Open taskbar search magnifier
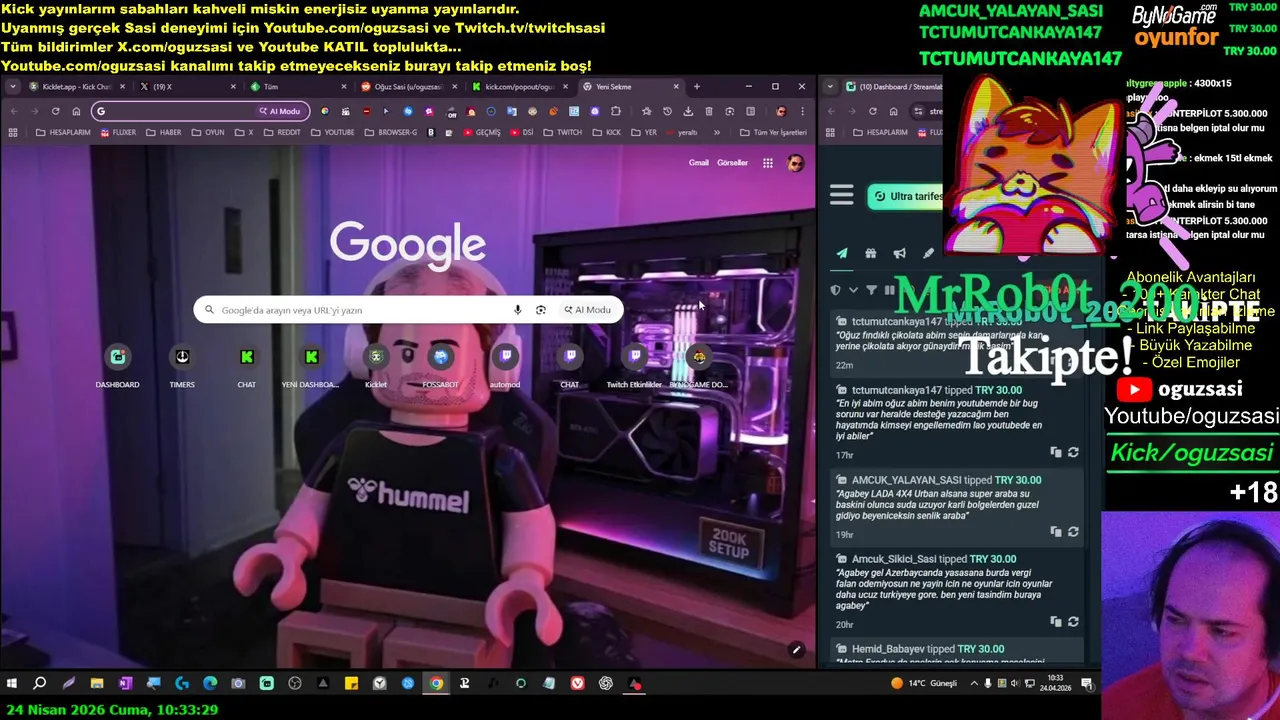 tap(40, 684)
